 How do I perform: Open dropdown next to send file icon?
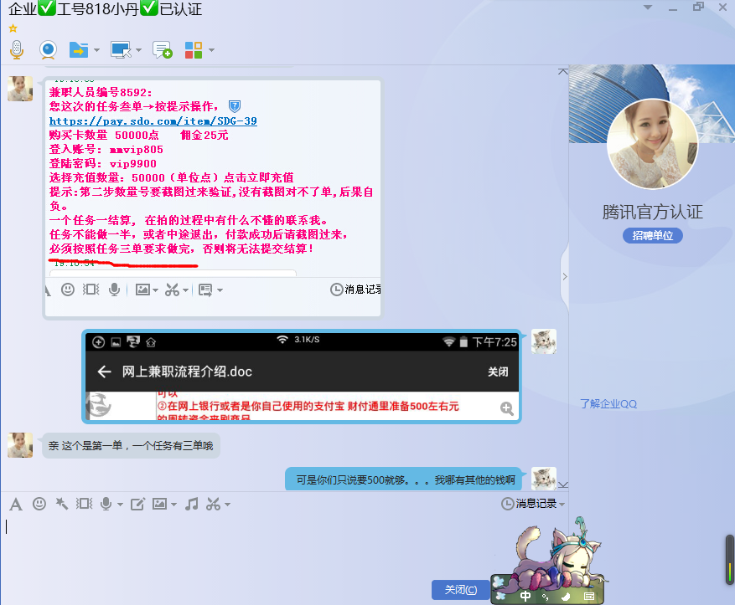coord(97,50)
